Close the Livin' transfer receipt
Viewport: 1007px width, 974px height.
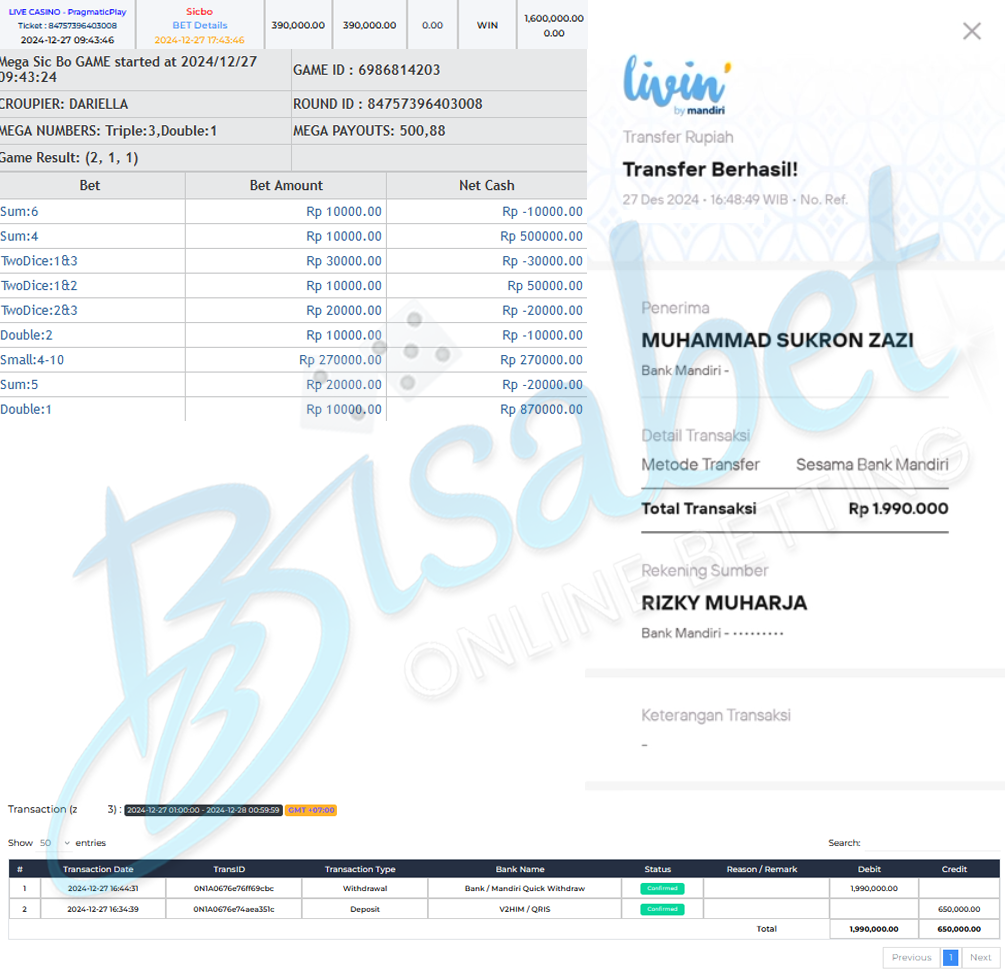tap(971, 31)
